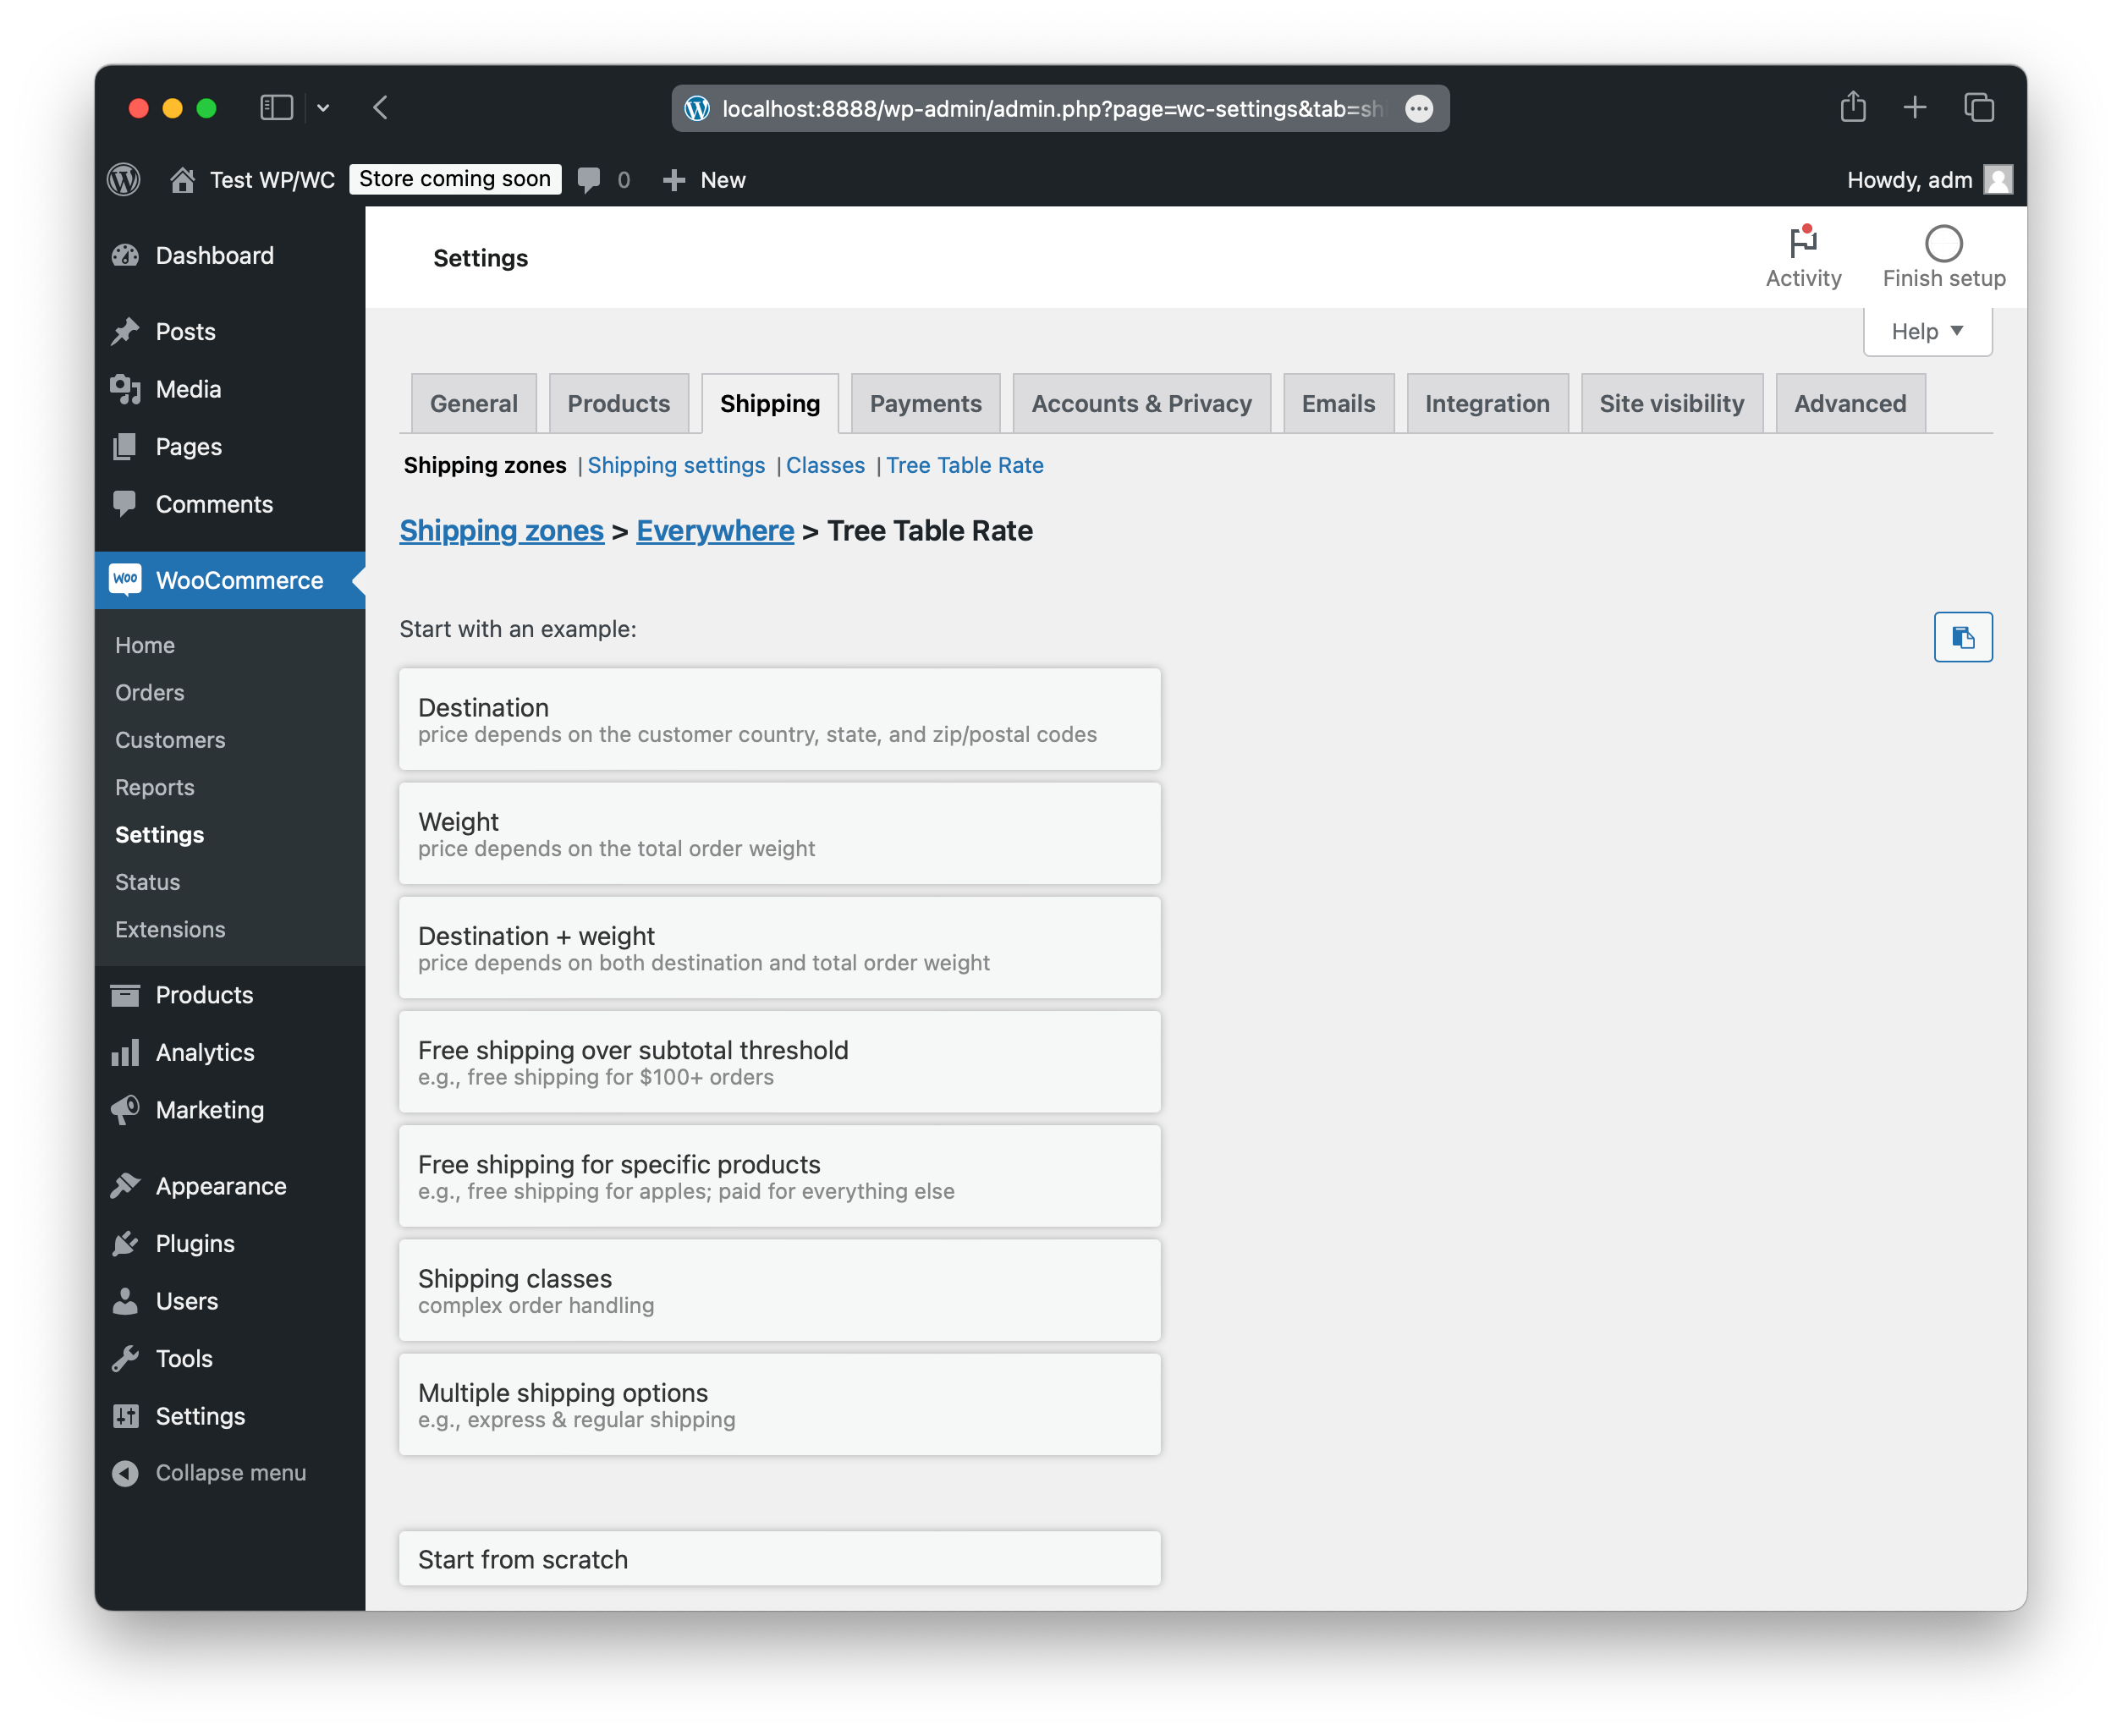Screen dimensions: 2122x1736
Task: Click the Products archive box icon
Action: point(126,995)
